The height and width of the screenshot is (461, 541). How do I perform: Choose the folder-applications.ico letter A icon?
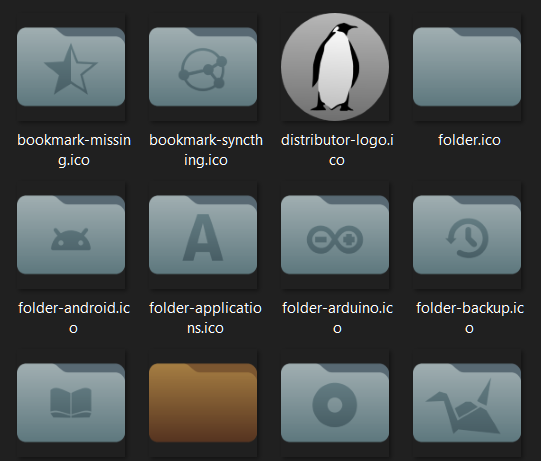click(x=203, y=235)
